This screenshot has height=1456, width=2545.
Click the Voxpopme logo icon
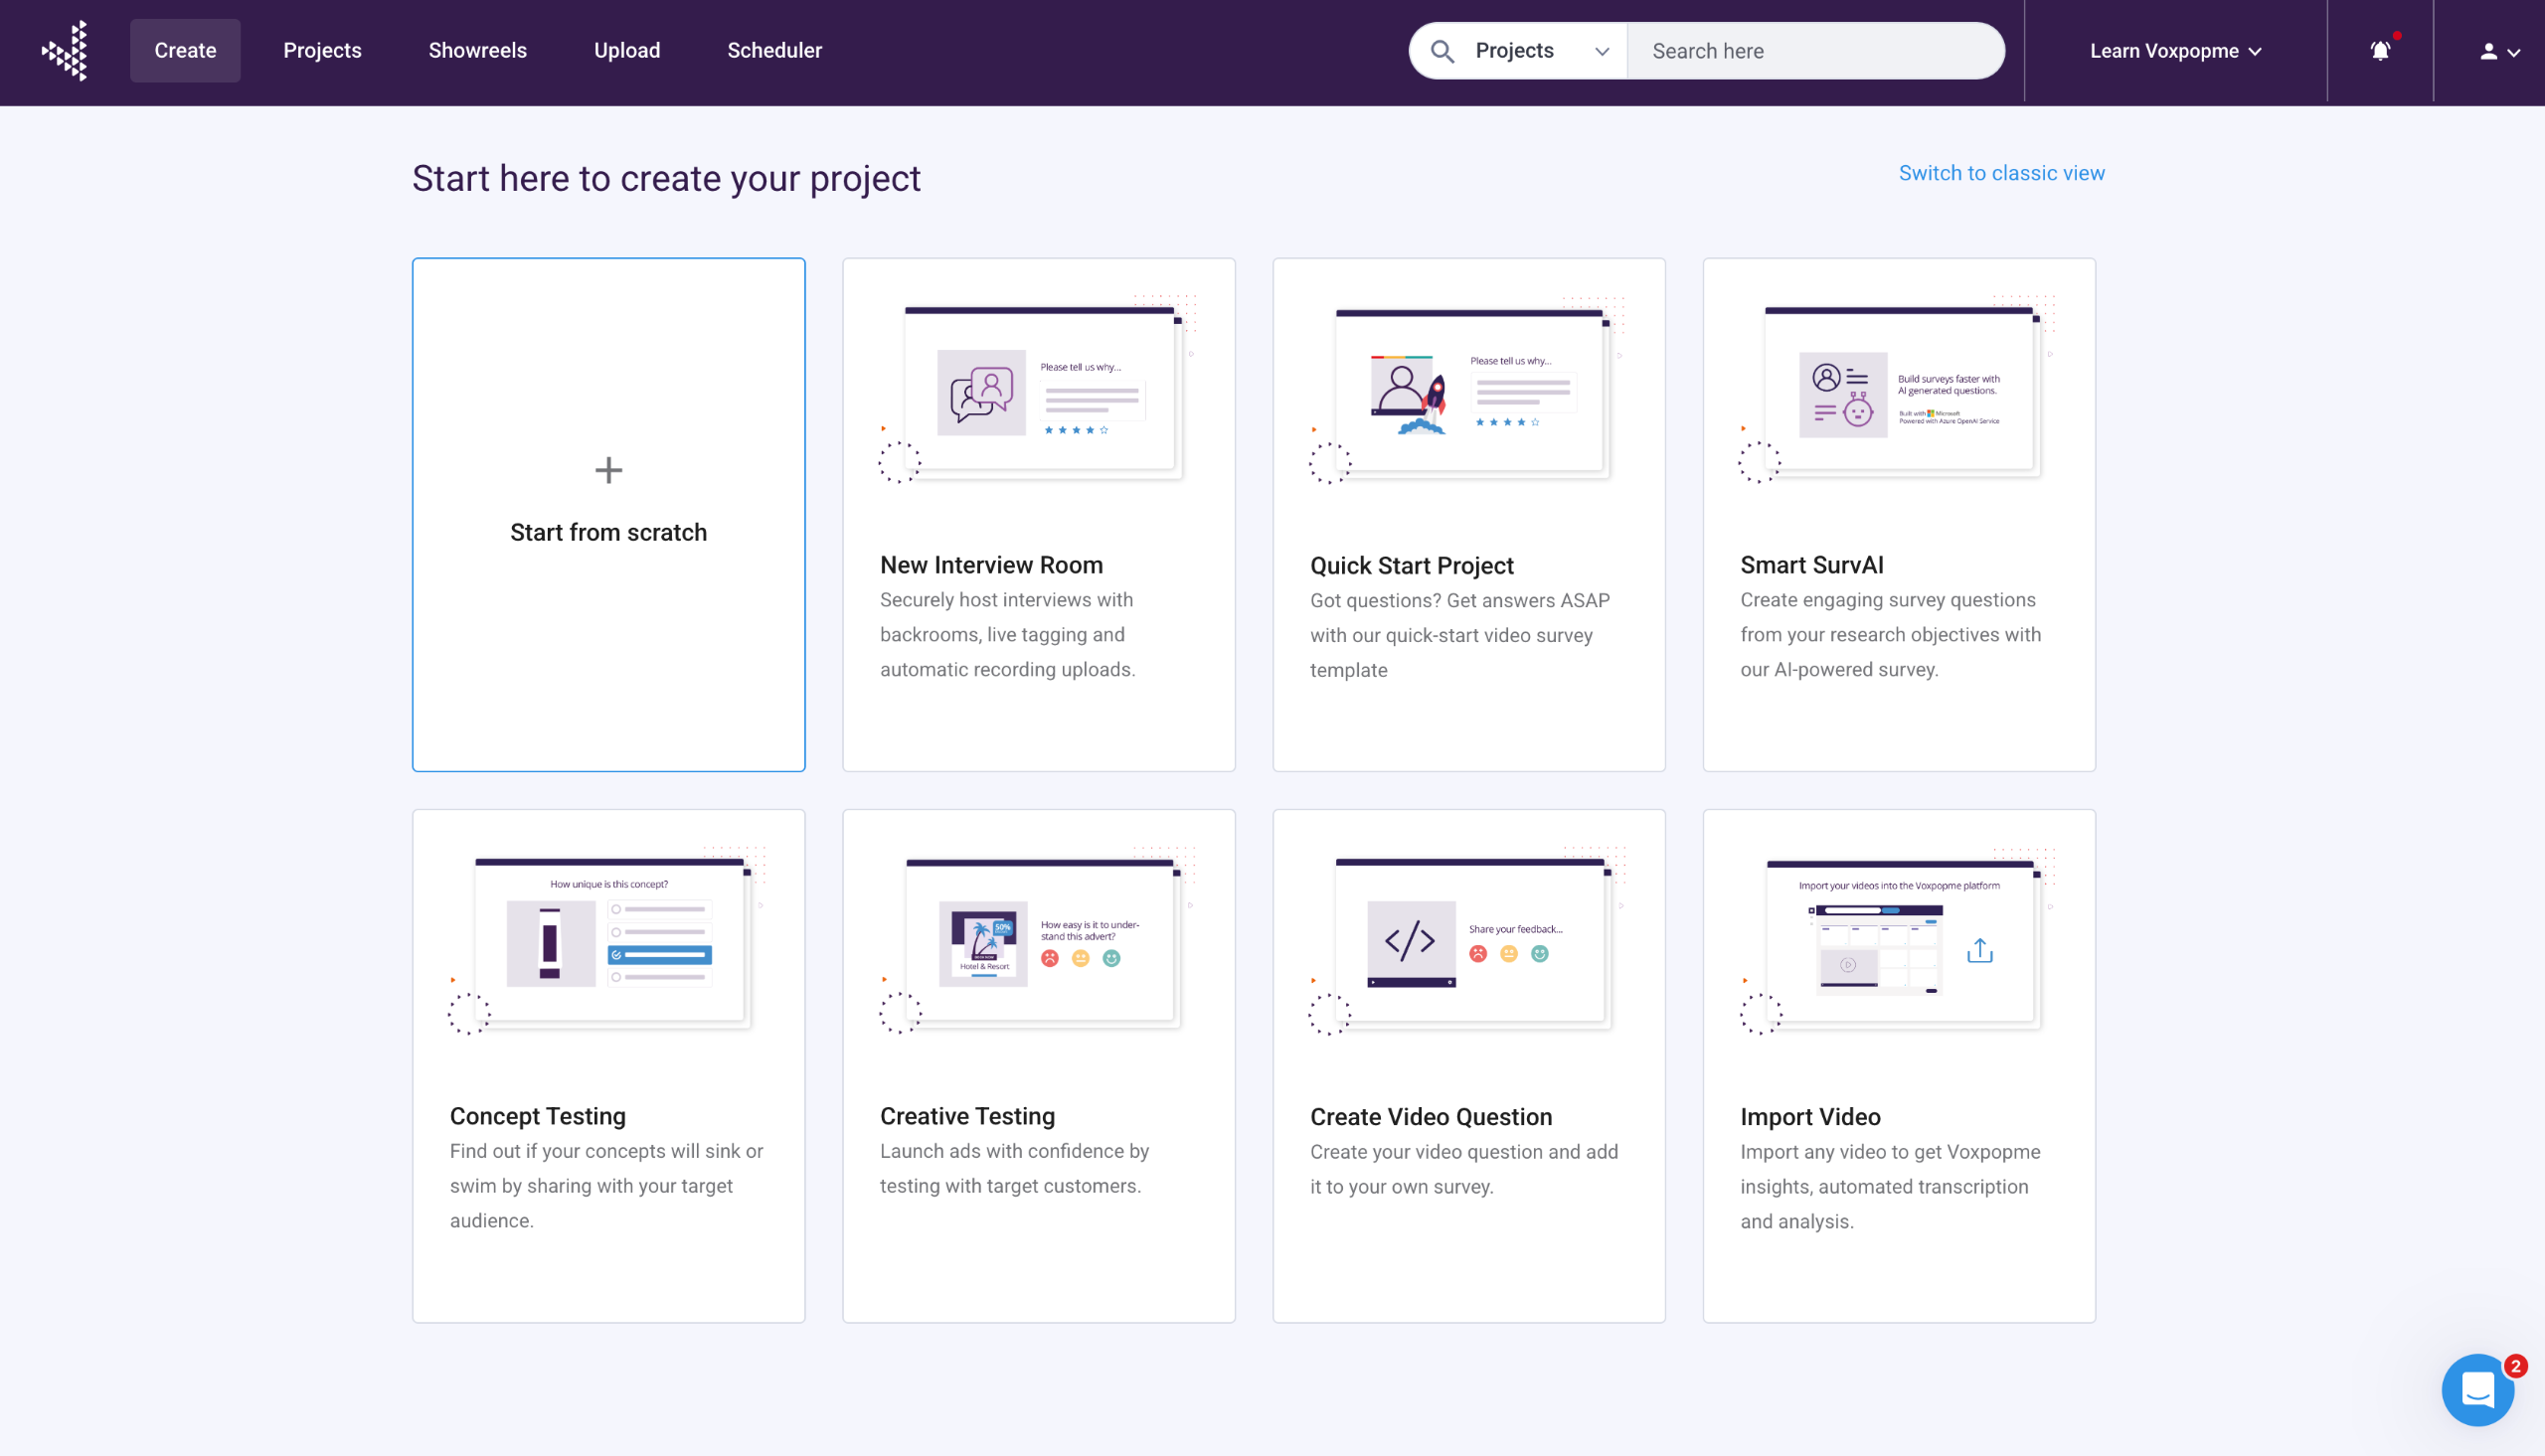(x=66, y=51)
